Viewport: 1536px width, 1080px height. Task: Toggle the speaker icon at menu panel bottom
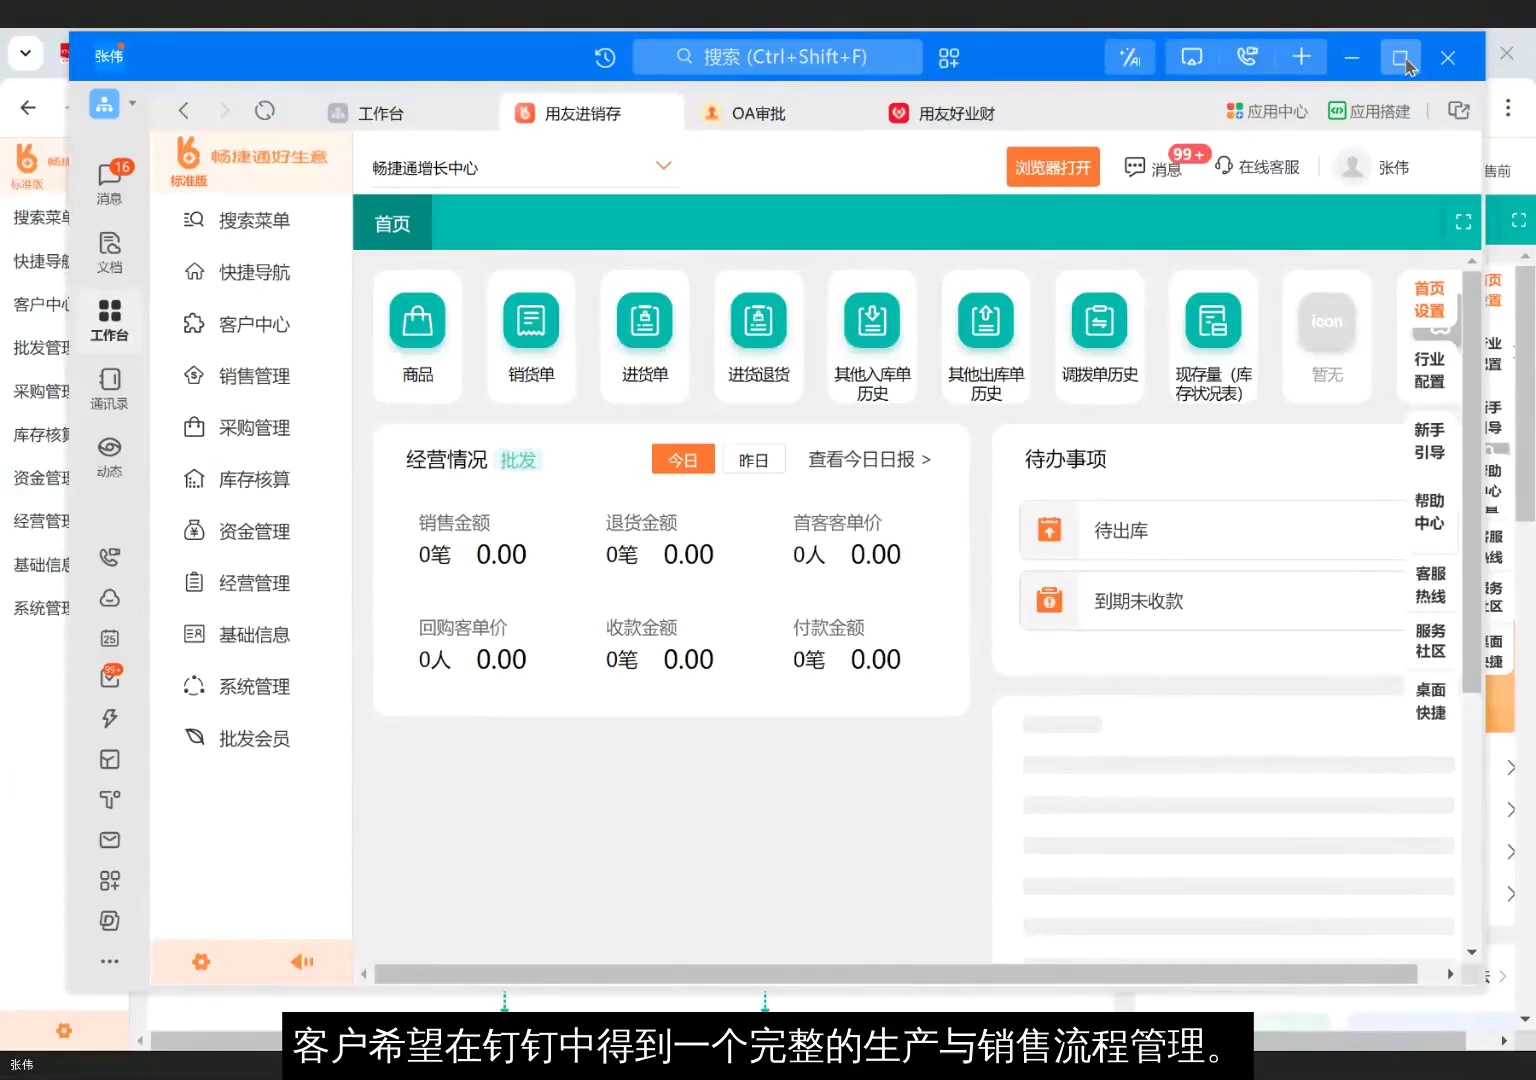pos(301,961)
